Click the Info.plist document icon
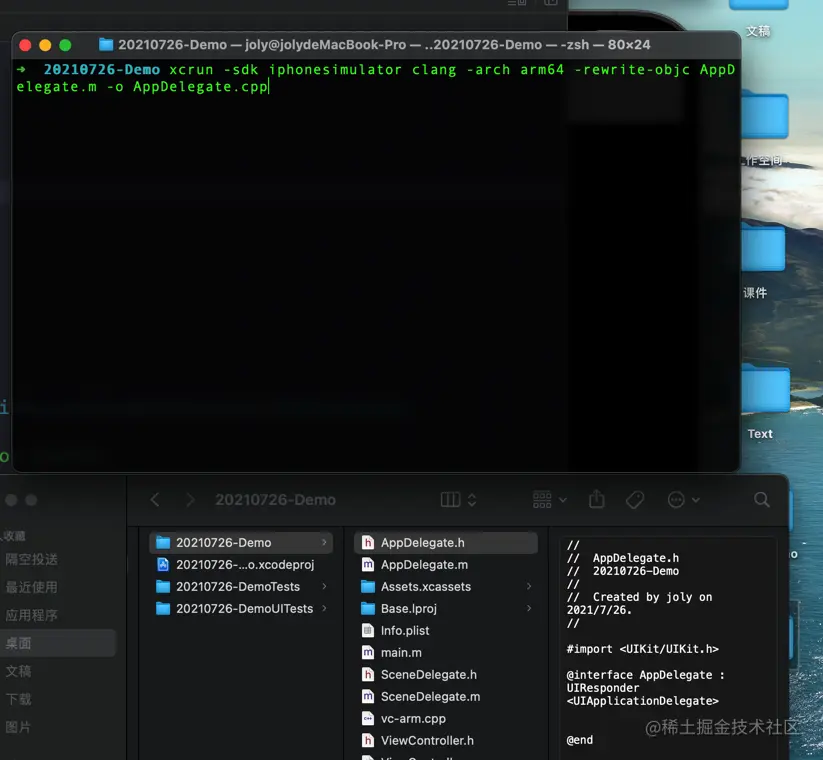 click(x=368, y=631)
